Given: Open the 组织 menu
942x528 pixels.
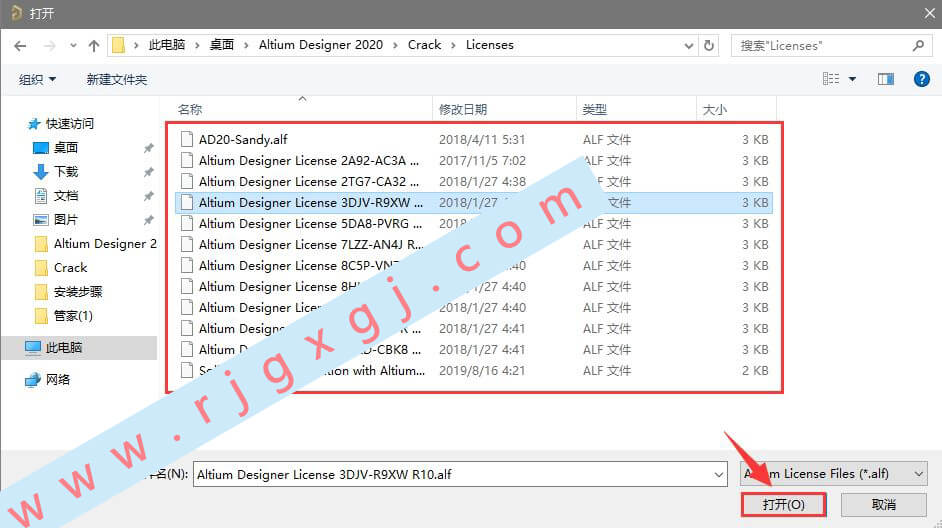Looking at the screenshot, I should click(37, 79).
